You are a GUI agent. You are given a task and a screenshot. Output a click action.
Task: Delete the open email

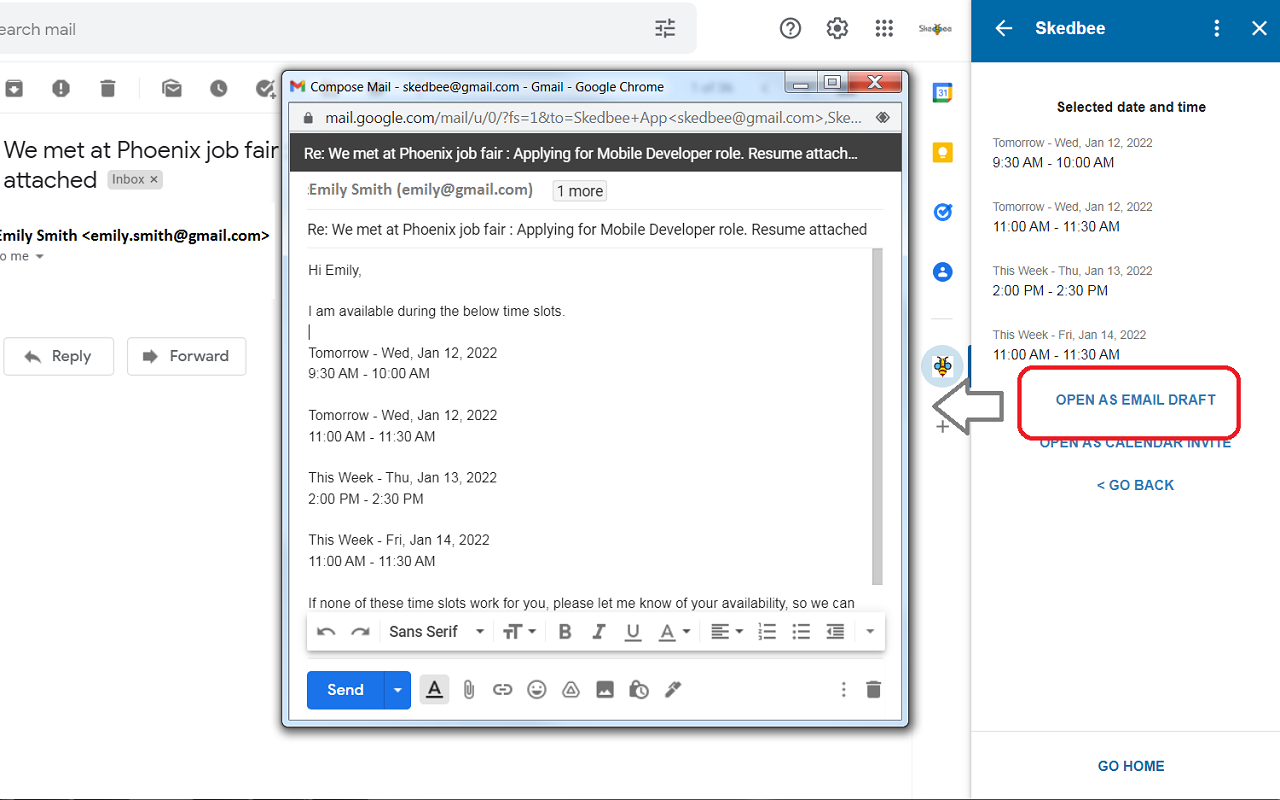(108, 89)
